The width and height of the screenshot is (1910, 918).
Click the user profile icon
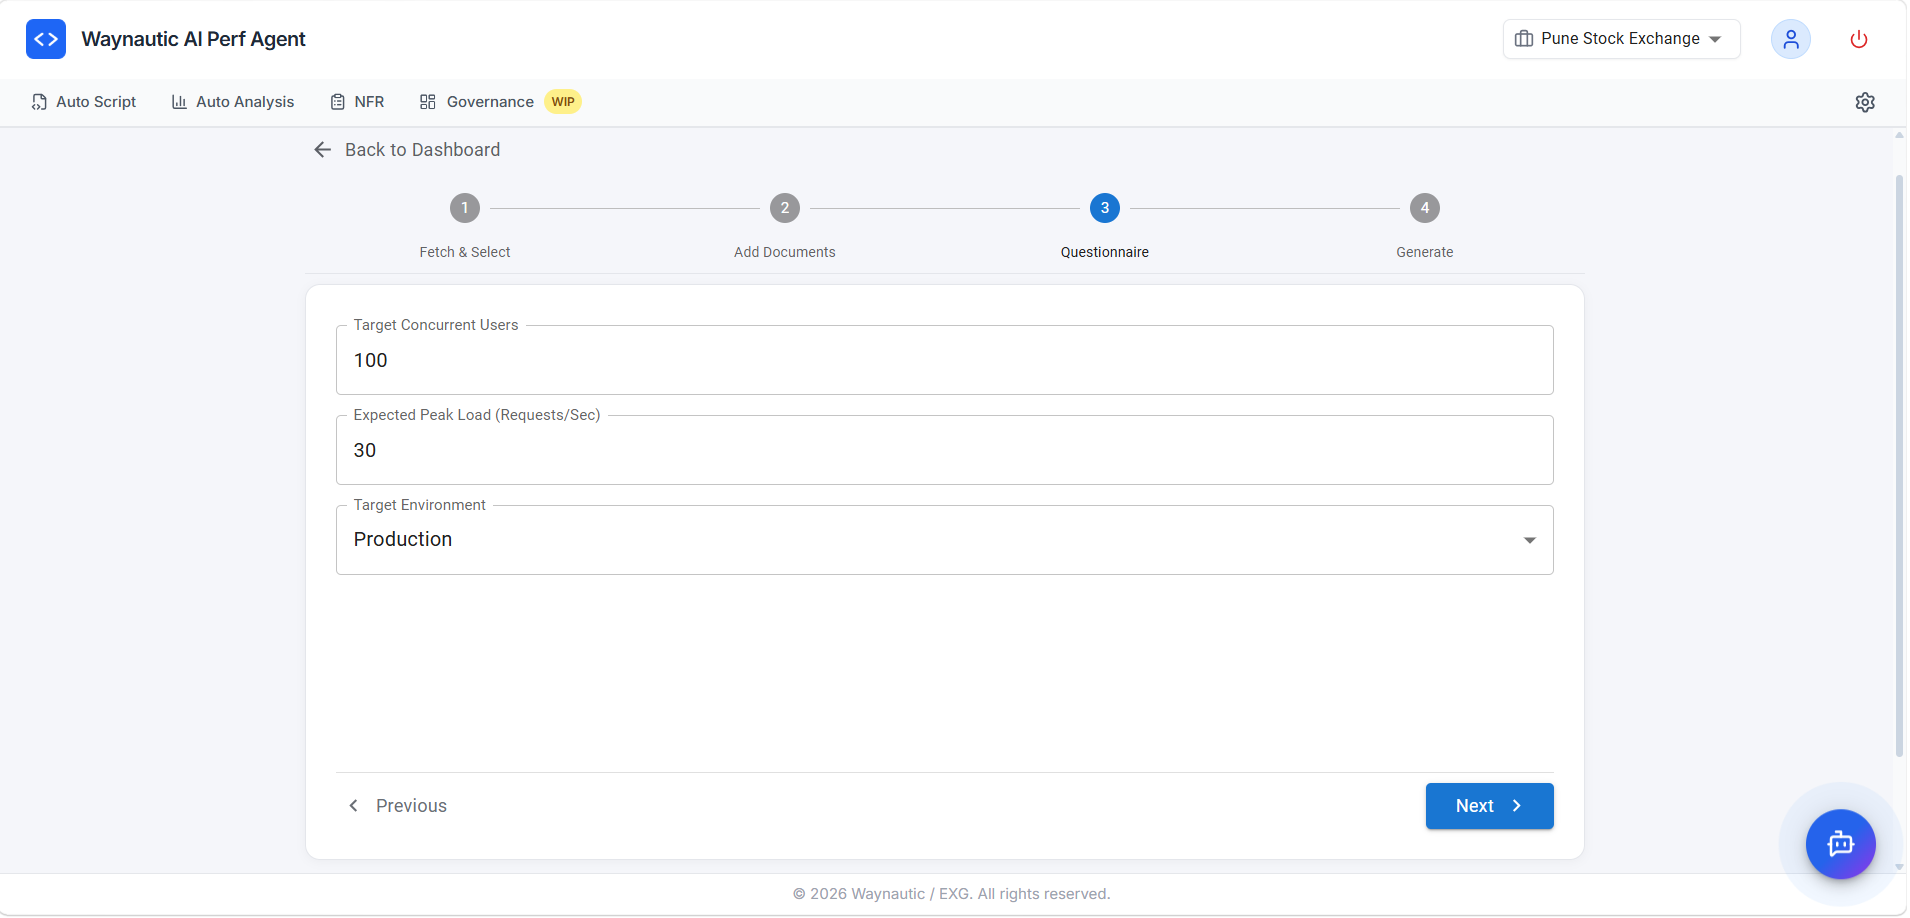1790,39
